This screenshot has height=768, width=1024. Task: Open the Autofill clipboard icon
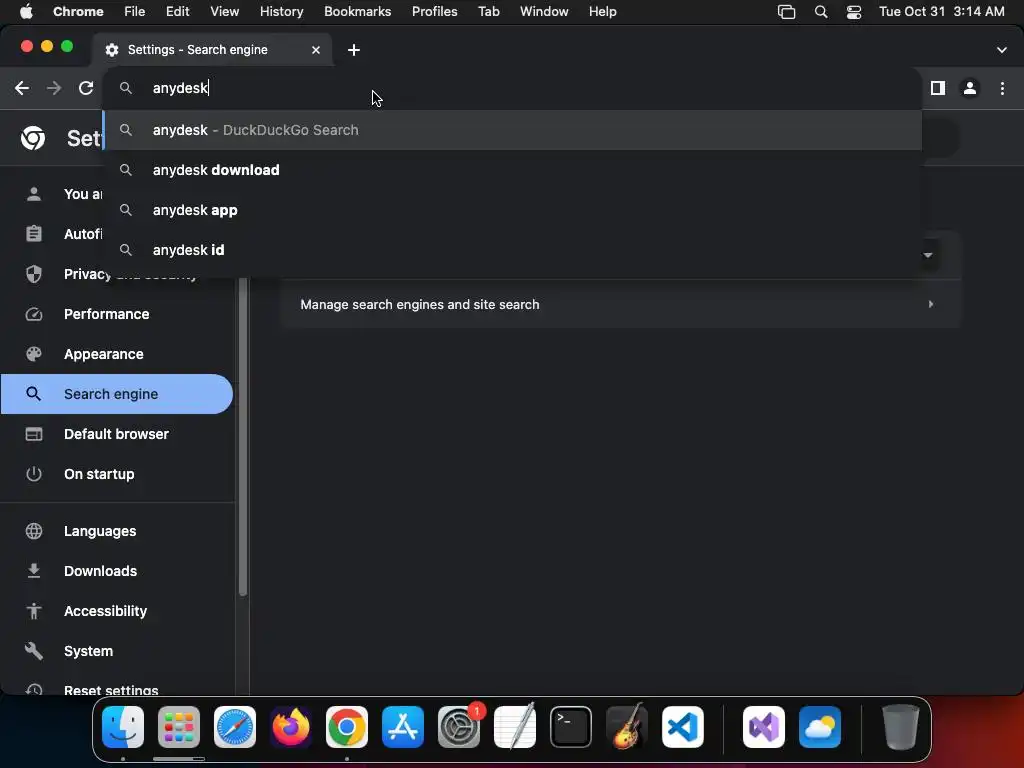click(34, 234)
